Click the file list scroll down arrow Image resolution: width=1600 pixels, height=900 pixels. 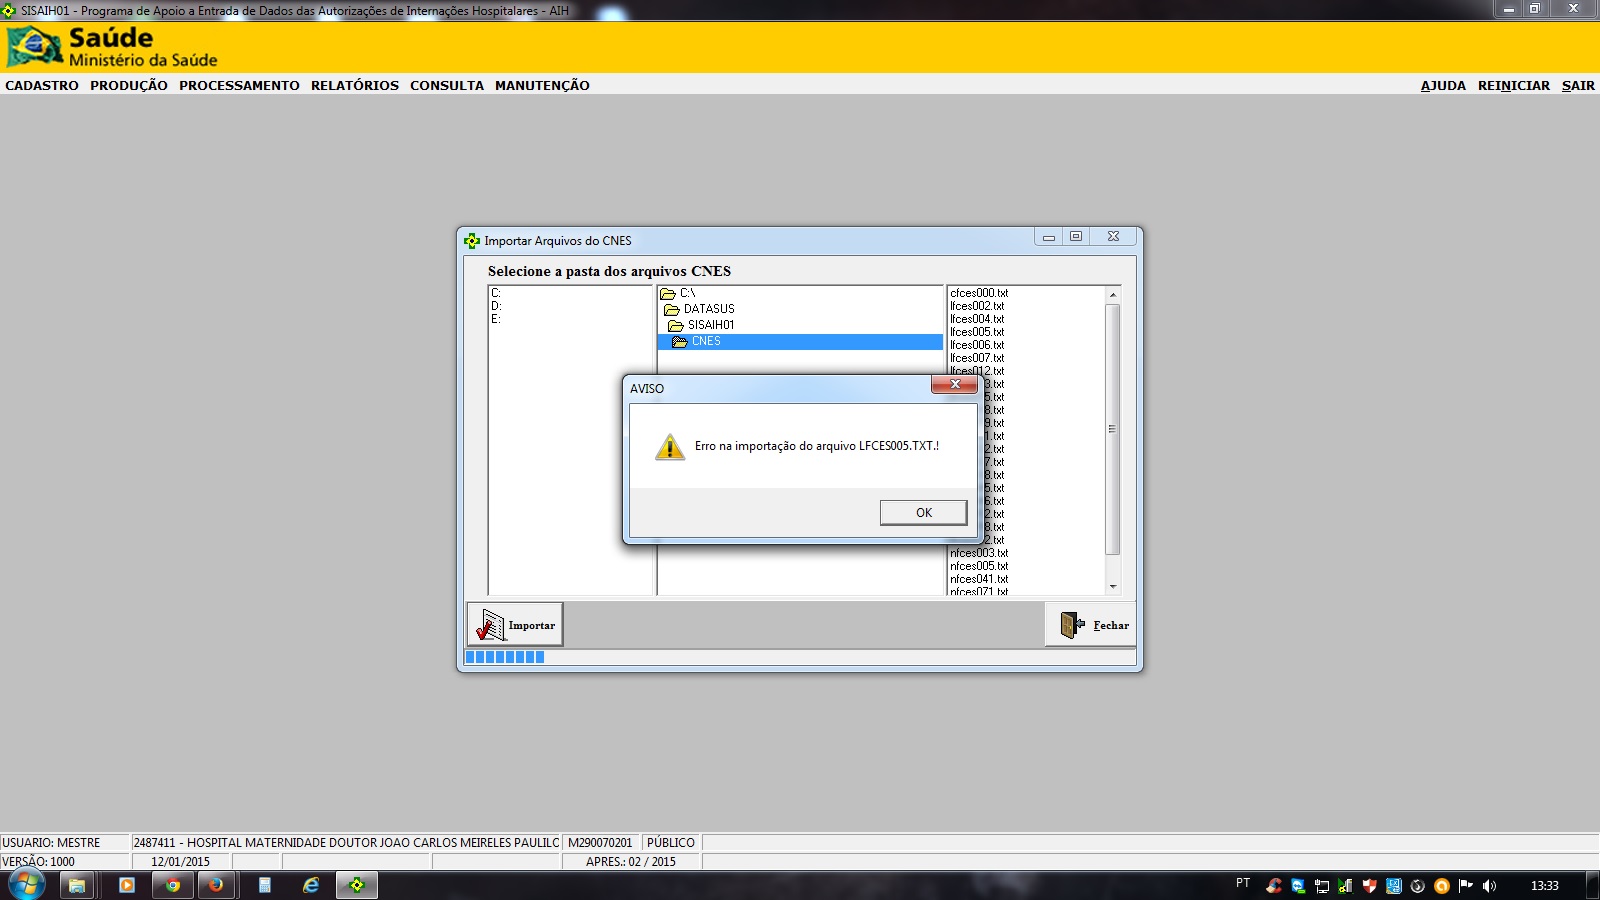[1113, 587]
